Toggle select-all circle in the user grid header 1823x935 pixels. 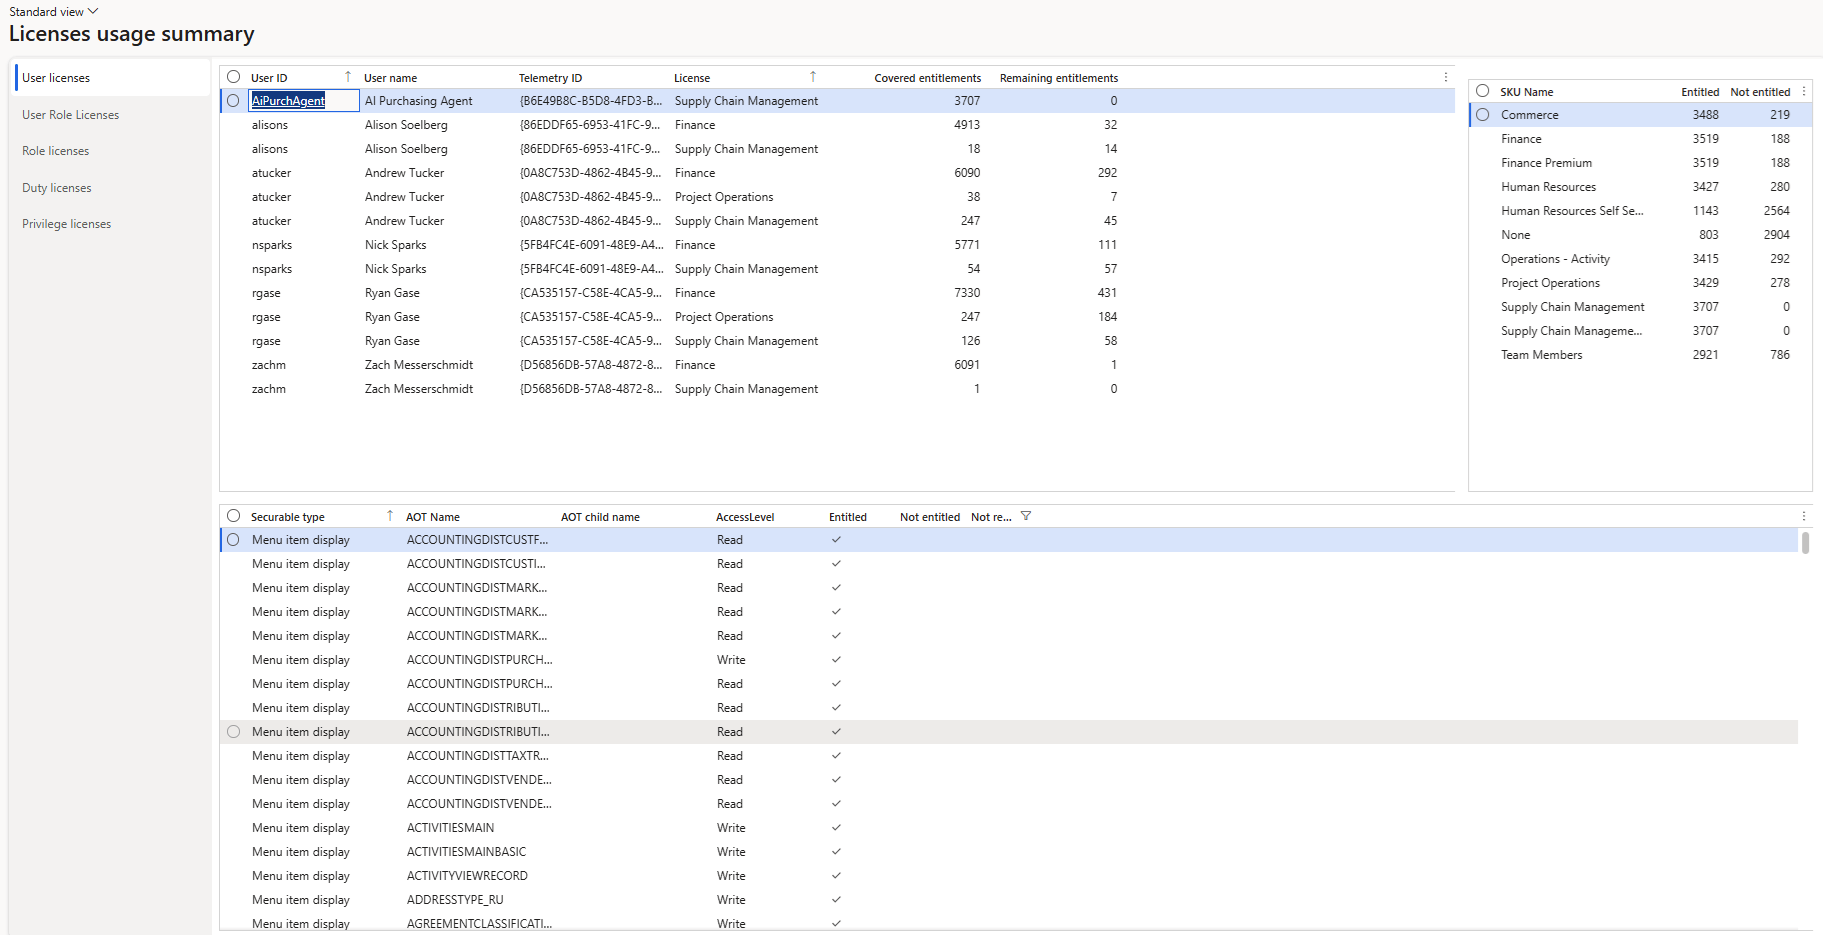[x=234, y=77]
